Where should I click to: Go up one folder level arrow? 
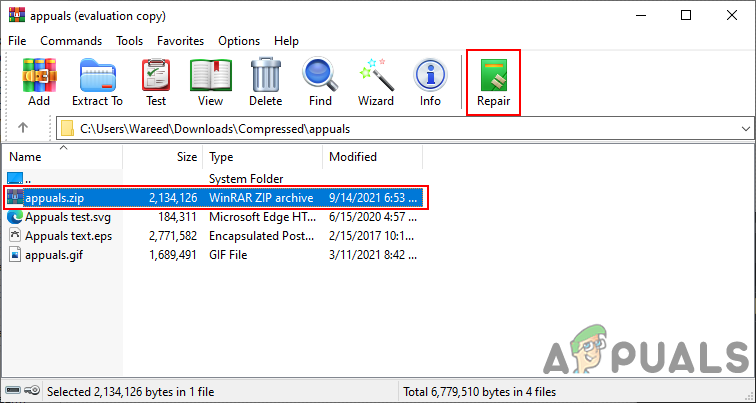(23, 128)
